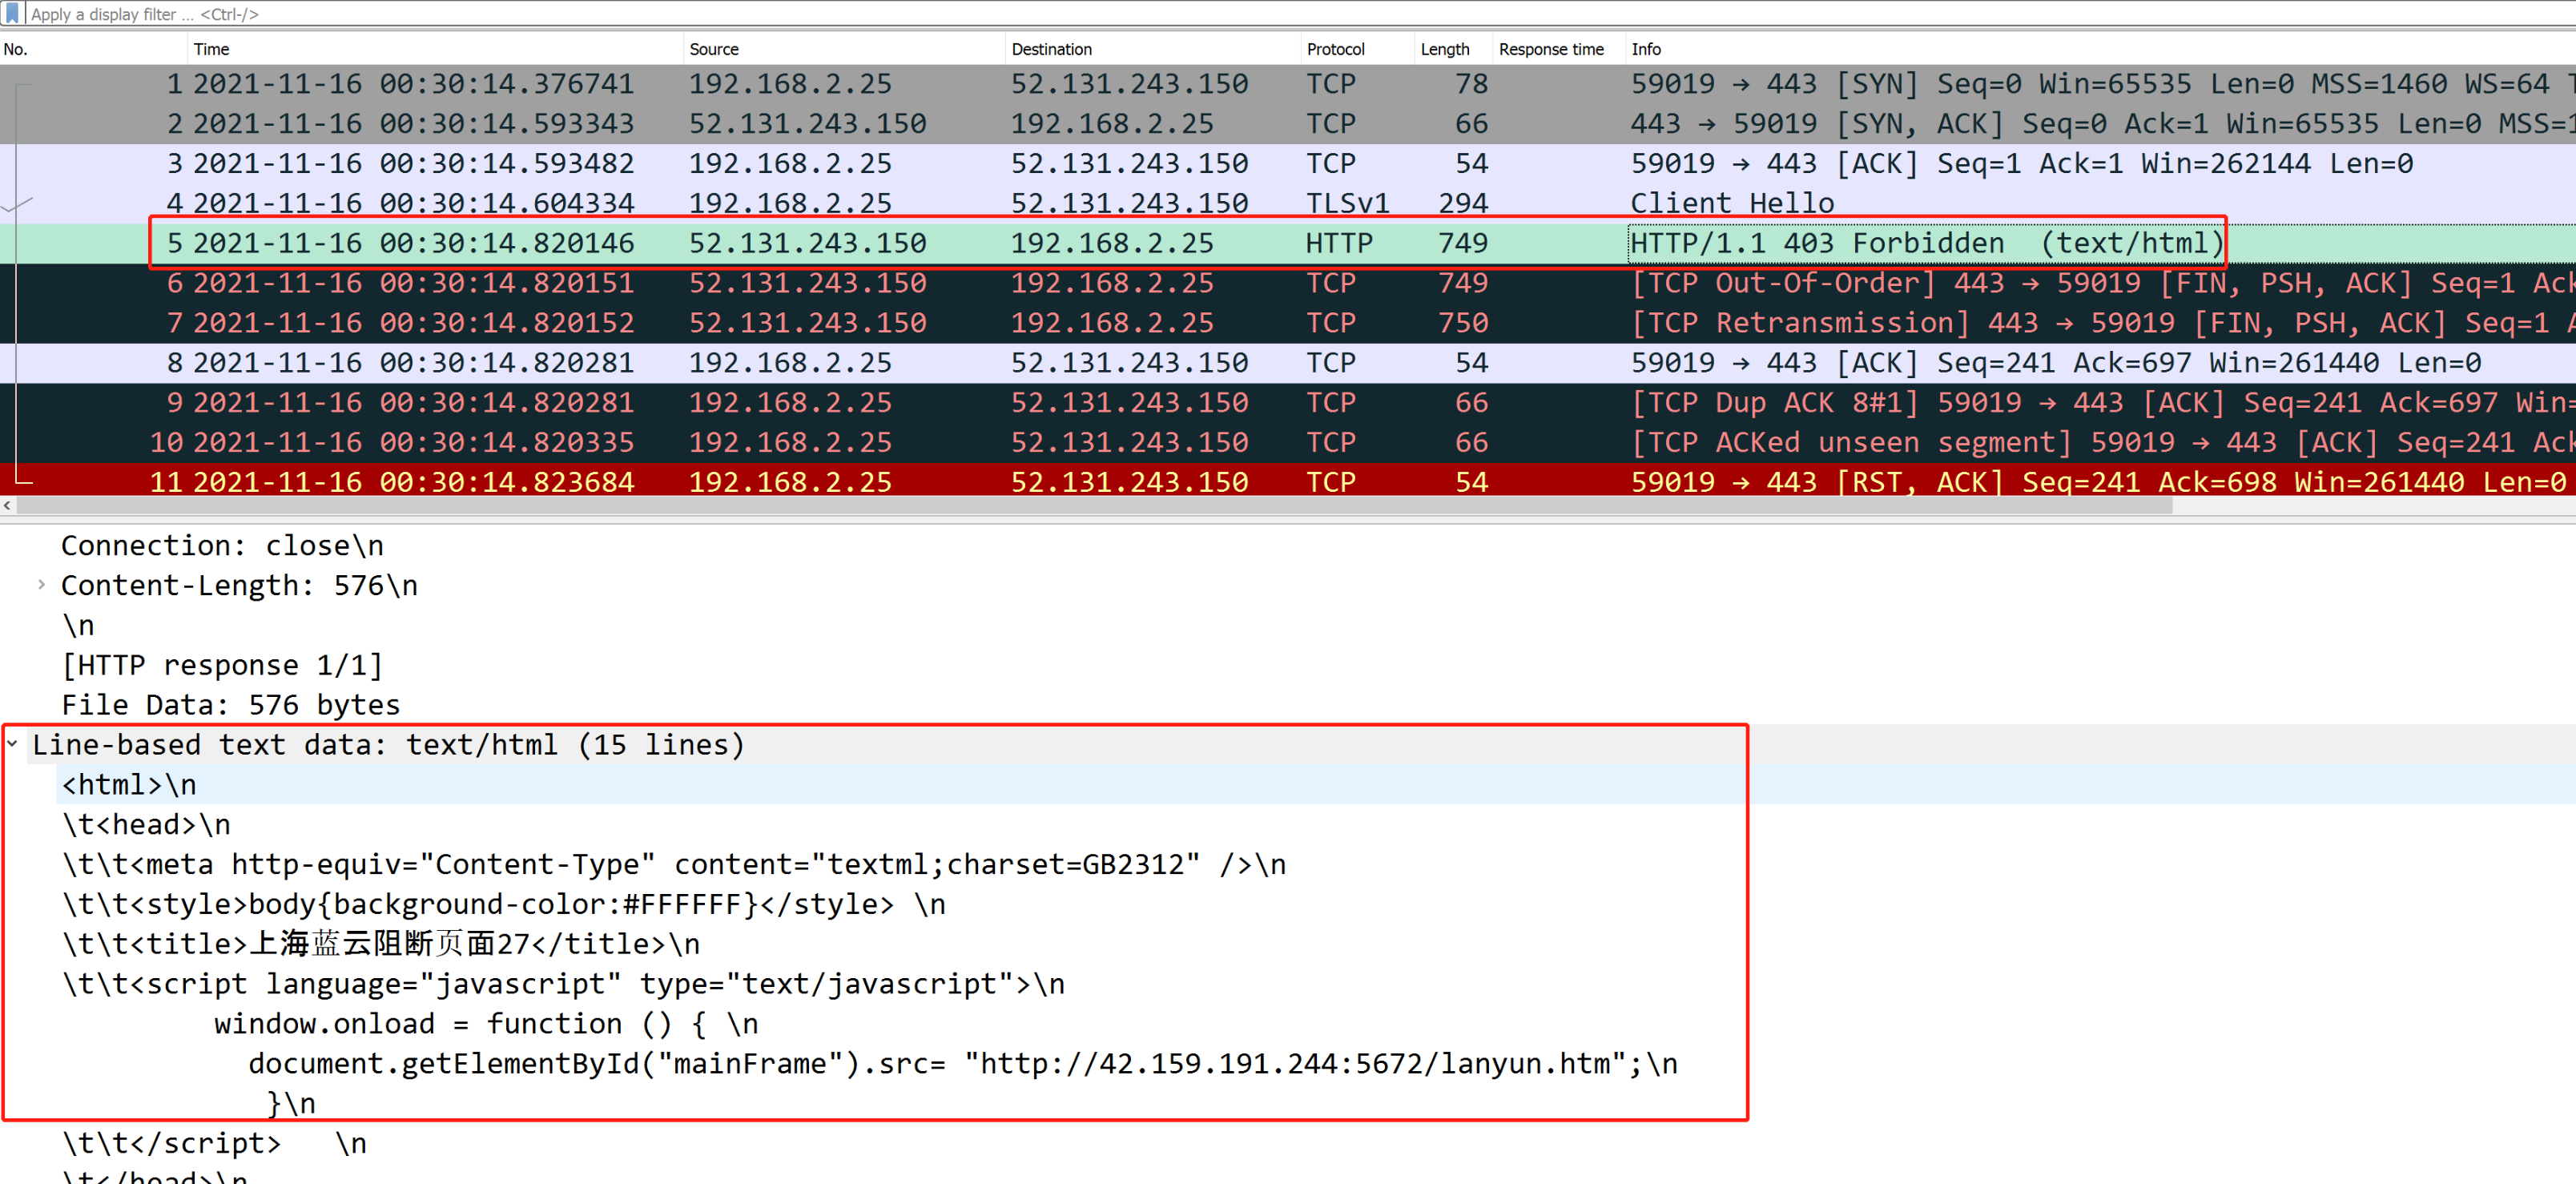Click the Source column header
The height and width of the screenshot is (1184, 2576).
point(713,49)
